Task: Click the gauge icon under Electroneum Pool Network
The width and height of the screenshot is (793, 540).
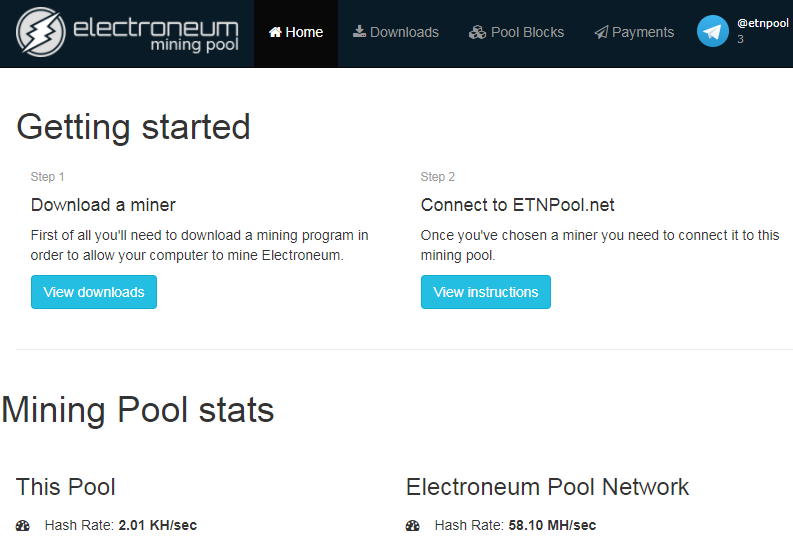Action: click(x=413, y=525)
